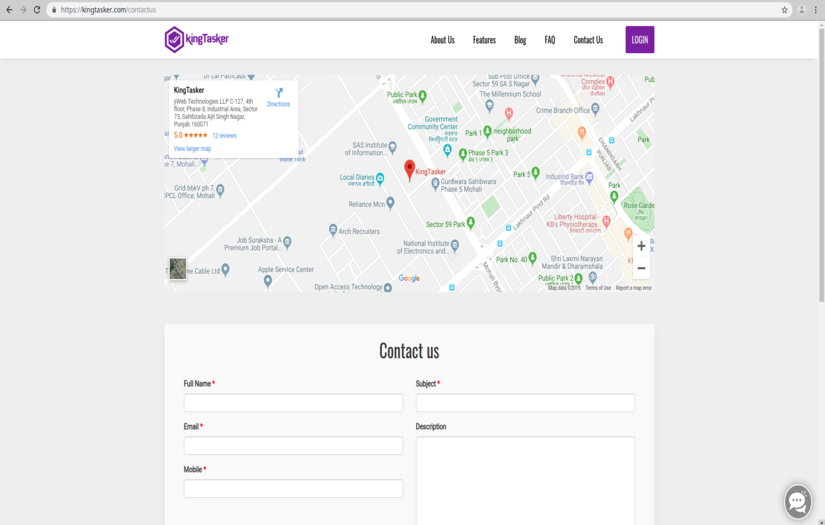Click Reliance Mcn map marker

click(390, 203)
